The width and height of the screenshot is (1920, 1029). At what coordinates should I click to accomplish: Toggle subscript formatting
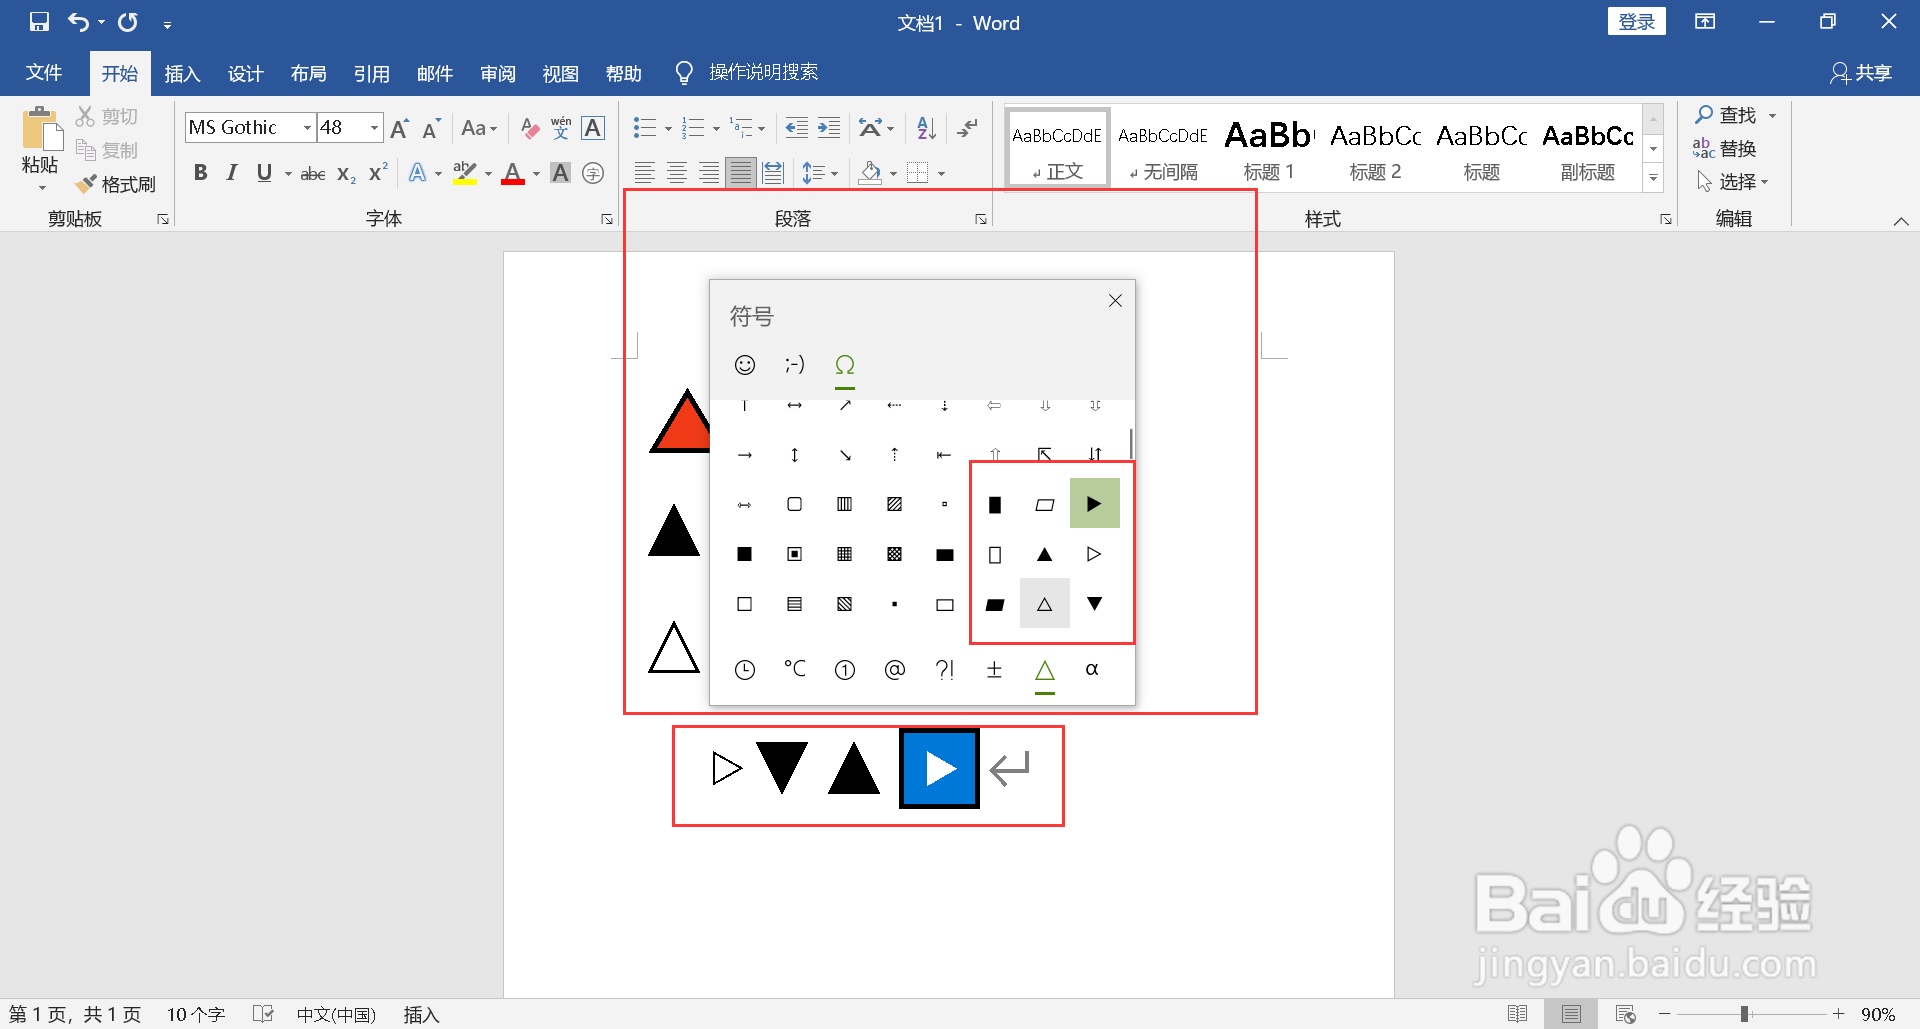pyautogui.click(x=346, y=173)
